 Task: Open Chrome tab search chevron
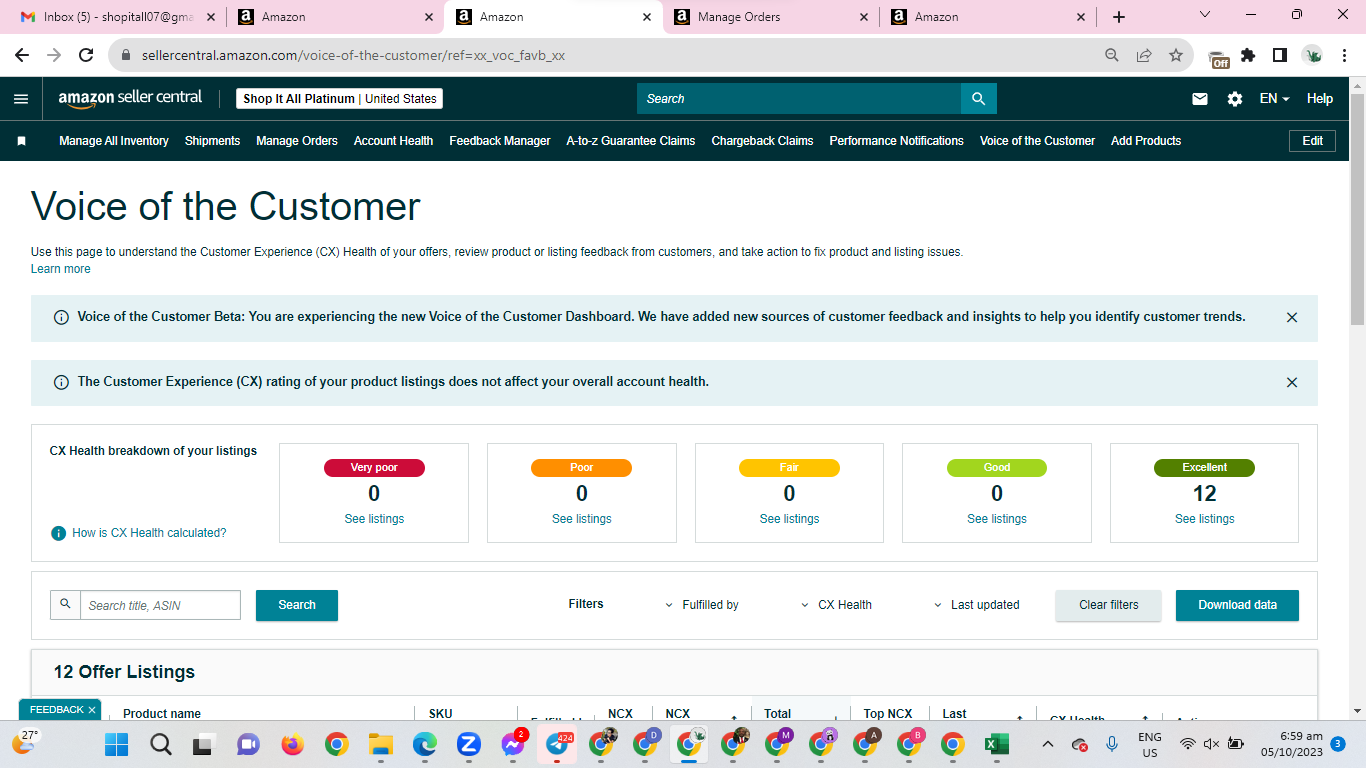1205,15
